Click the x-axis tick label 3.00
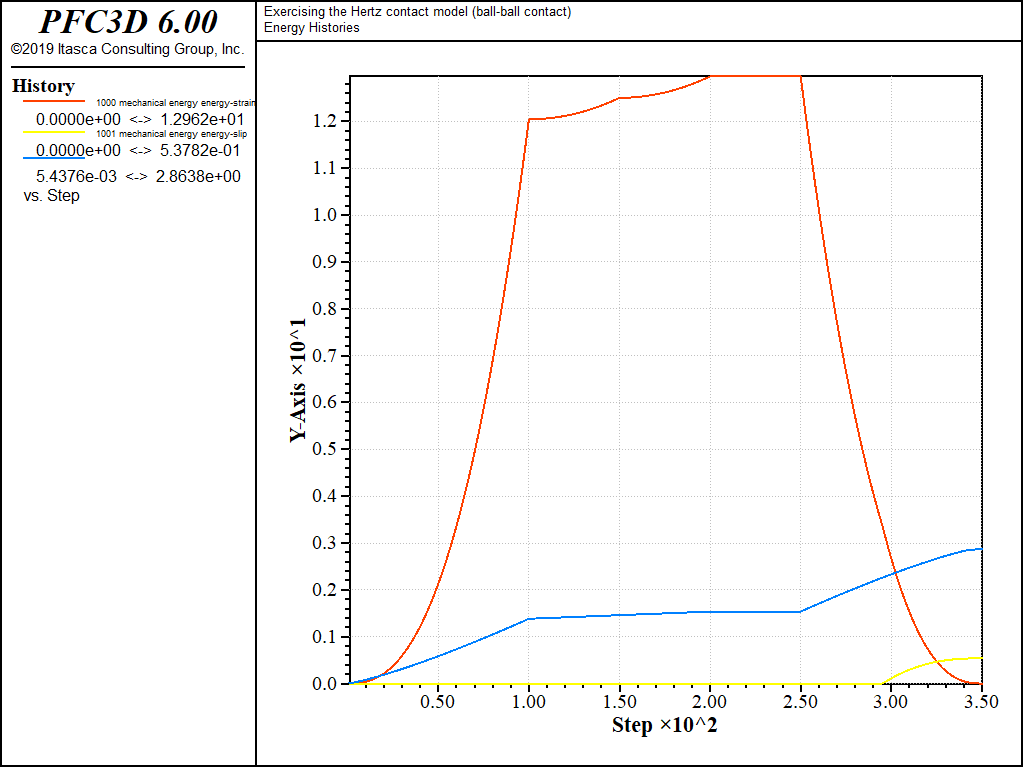1024x768 pixels. [891, 702]
